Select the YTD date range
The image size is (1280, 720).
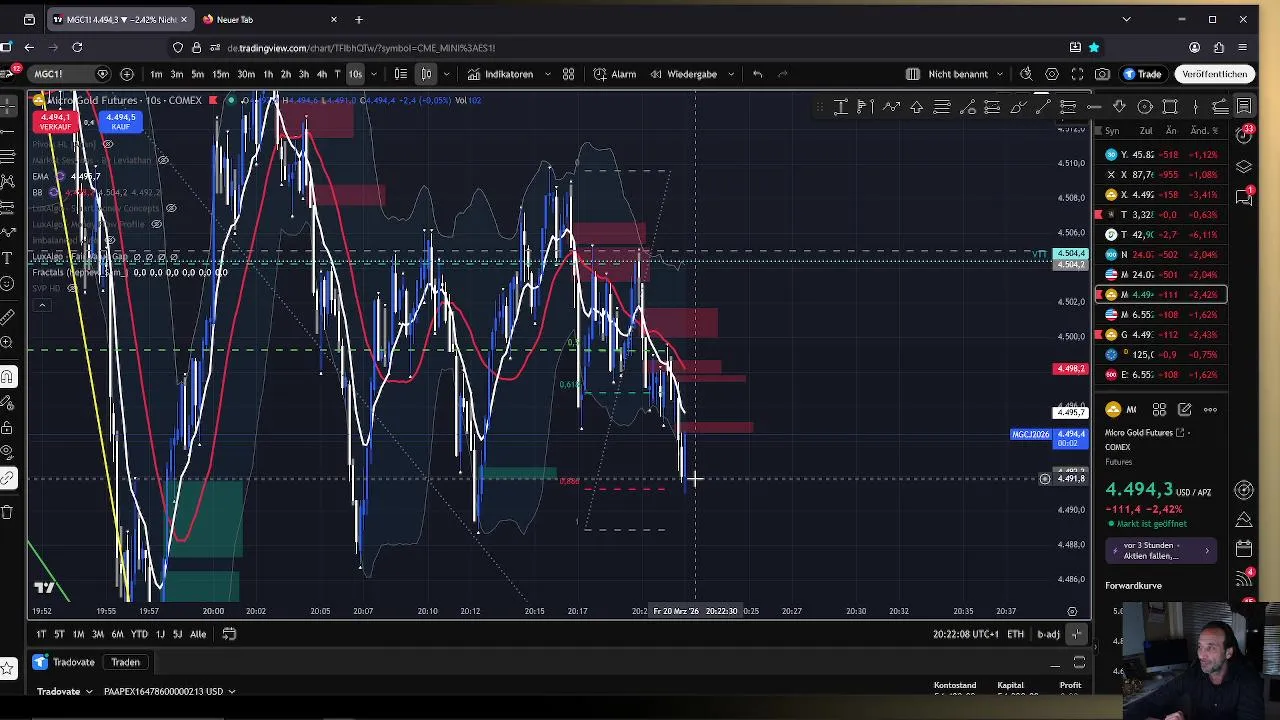coord(139,634)
